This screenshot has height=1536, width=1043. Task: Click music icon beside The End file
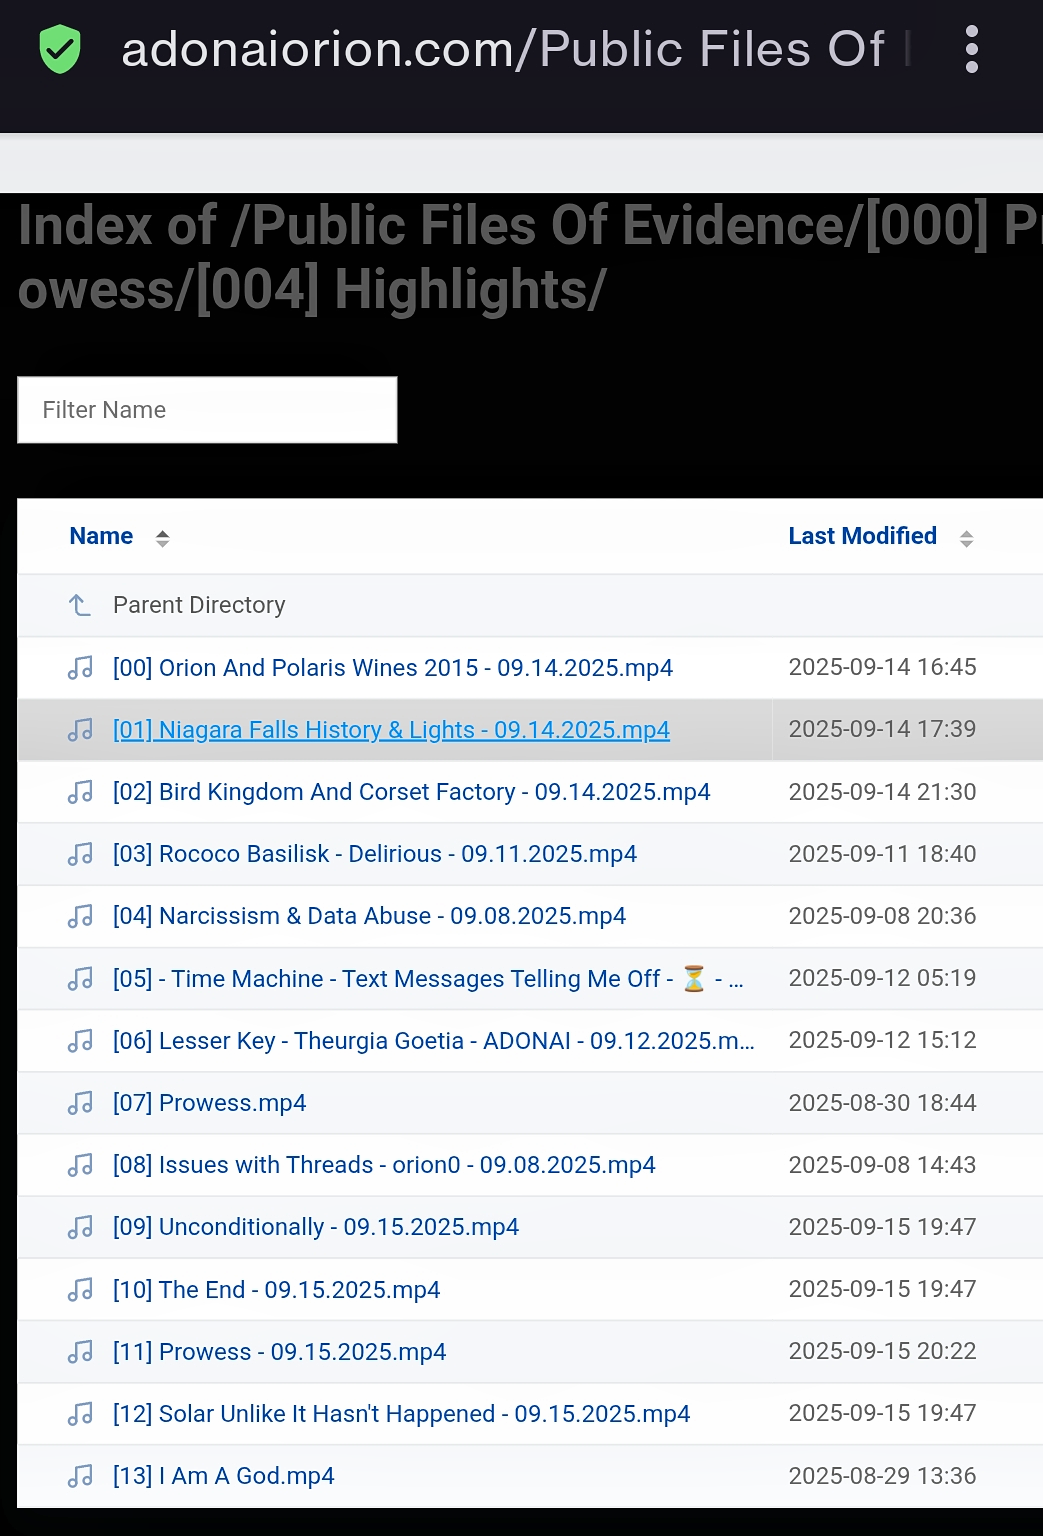click(x=80, y=1290)
